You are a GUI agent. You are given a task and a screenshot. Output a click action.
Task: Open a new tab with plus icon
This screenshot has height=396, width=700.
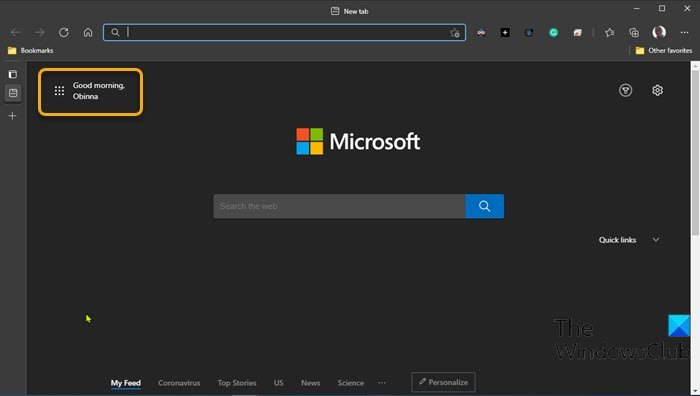(x=12, y=116)
